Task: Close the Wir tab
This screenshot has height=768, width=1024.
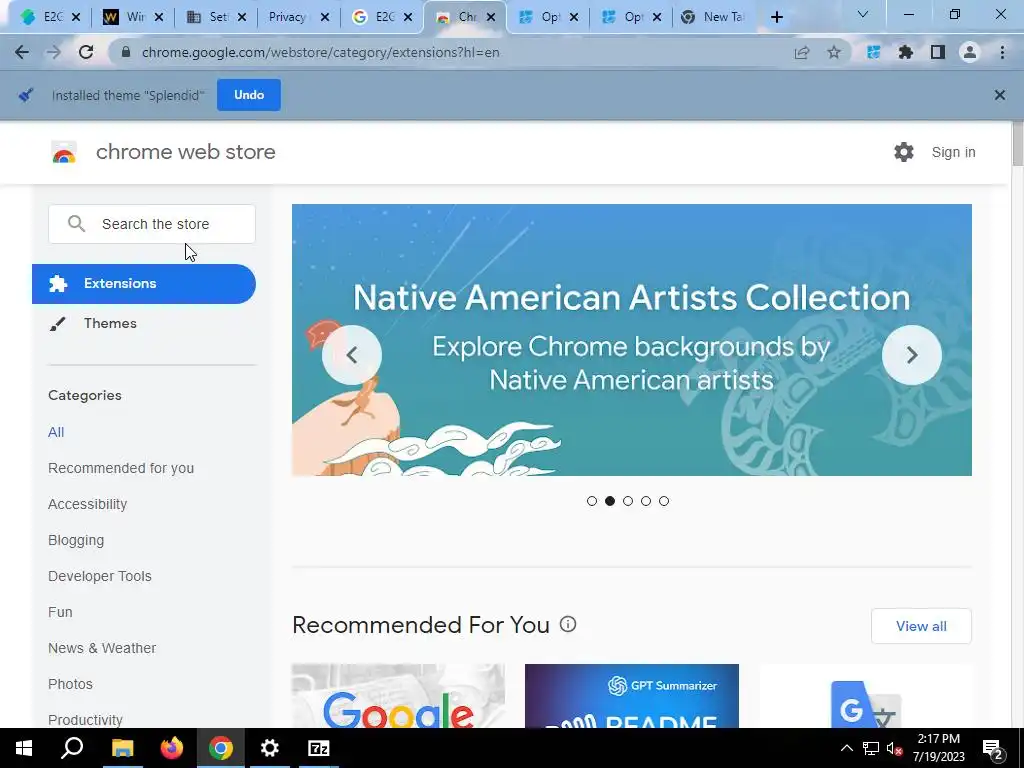Action: [x=159, y=18]
